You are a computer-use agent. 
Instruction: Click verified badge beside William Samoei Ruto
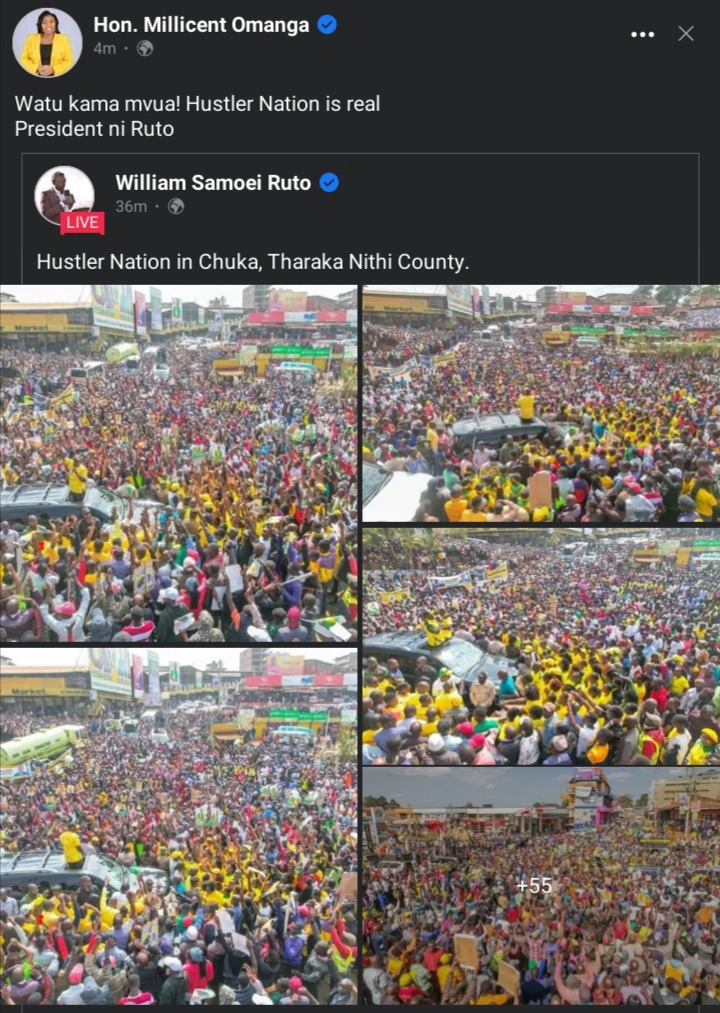click(329, 183)
